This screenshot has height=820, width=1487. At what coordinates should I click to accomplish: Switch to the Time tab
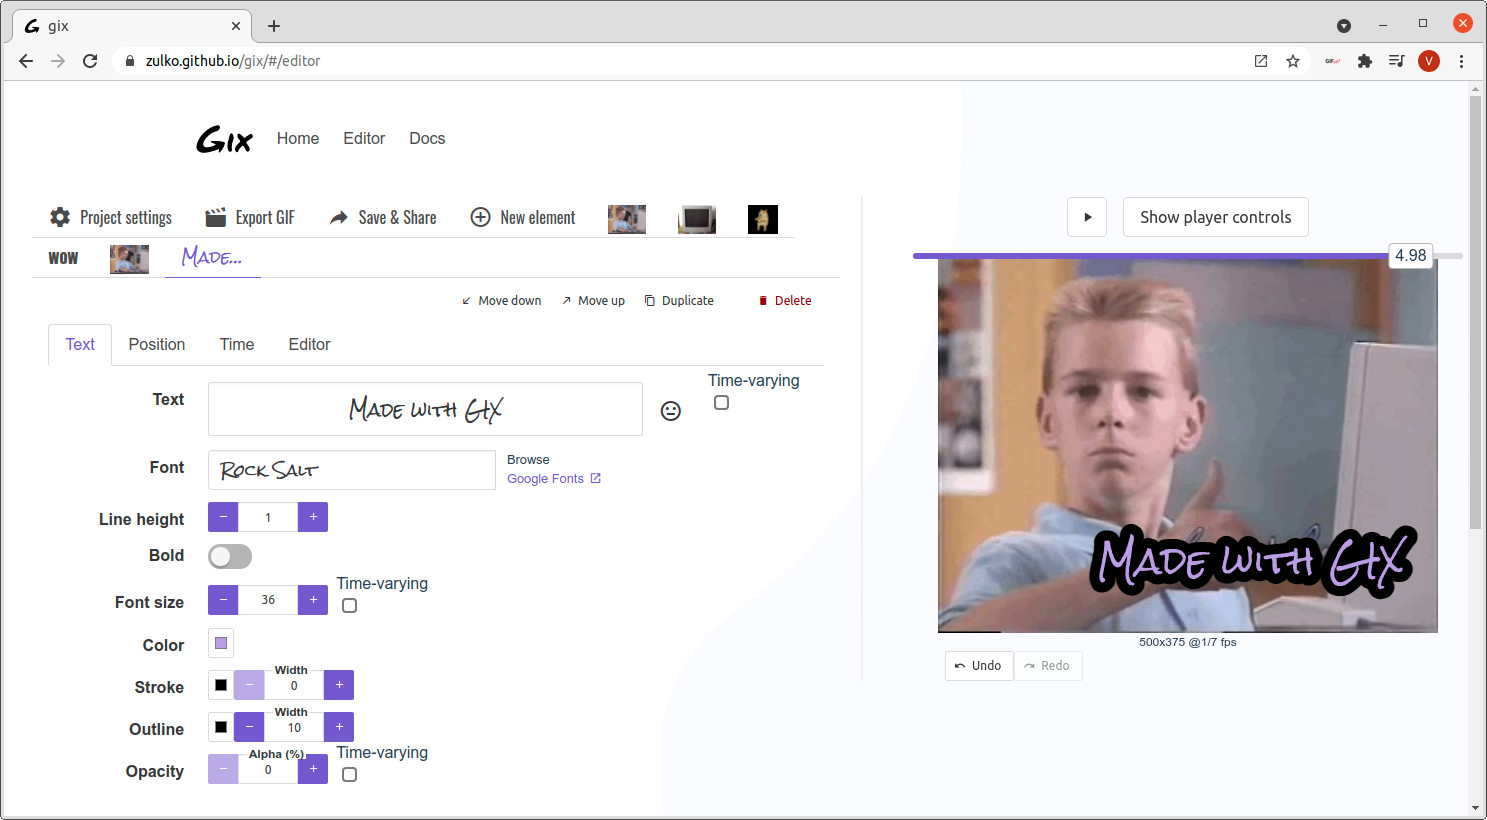pyautogui.click(x=237, y=345)
